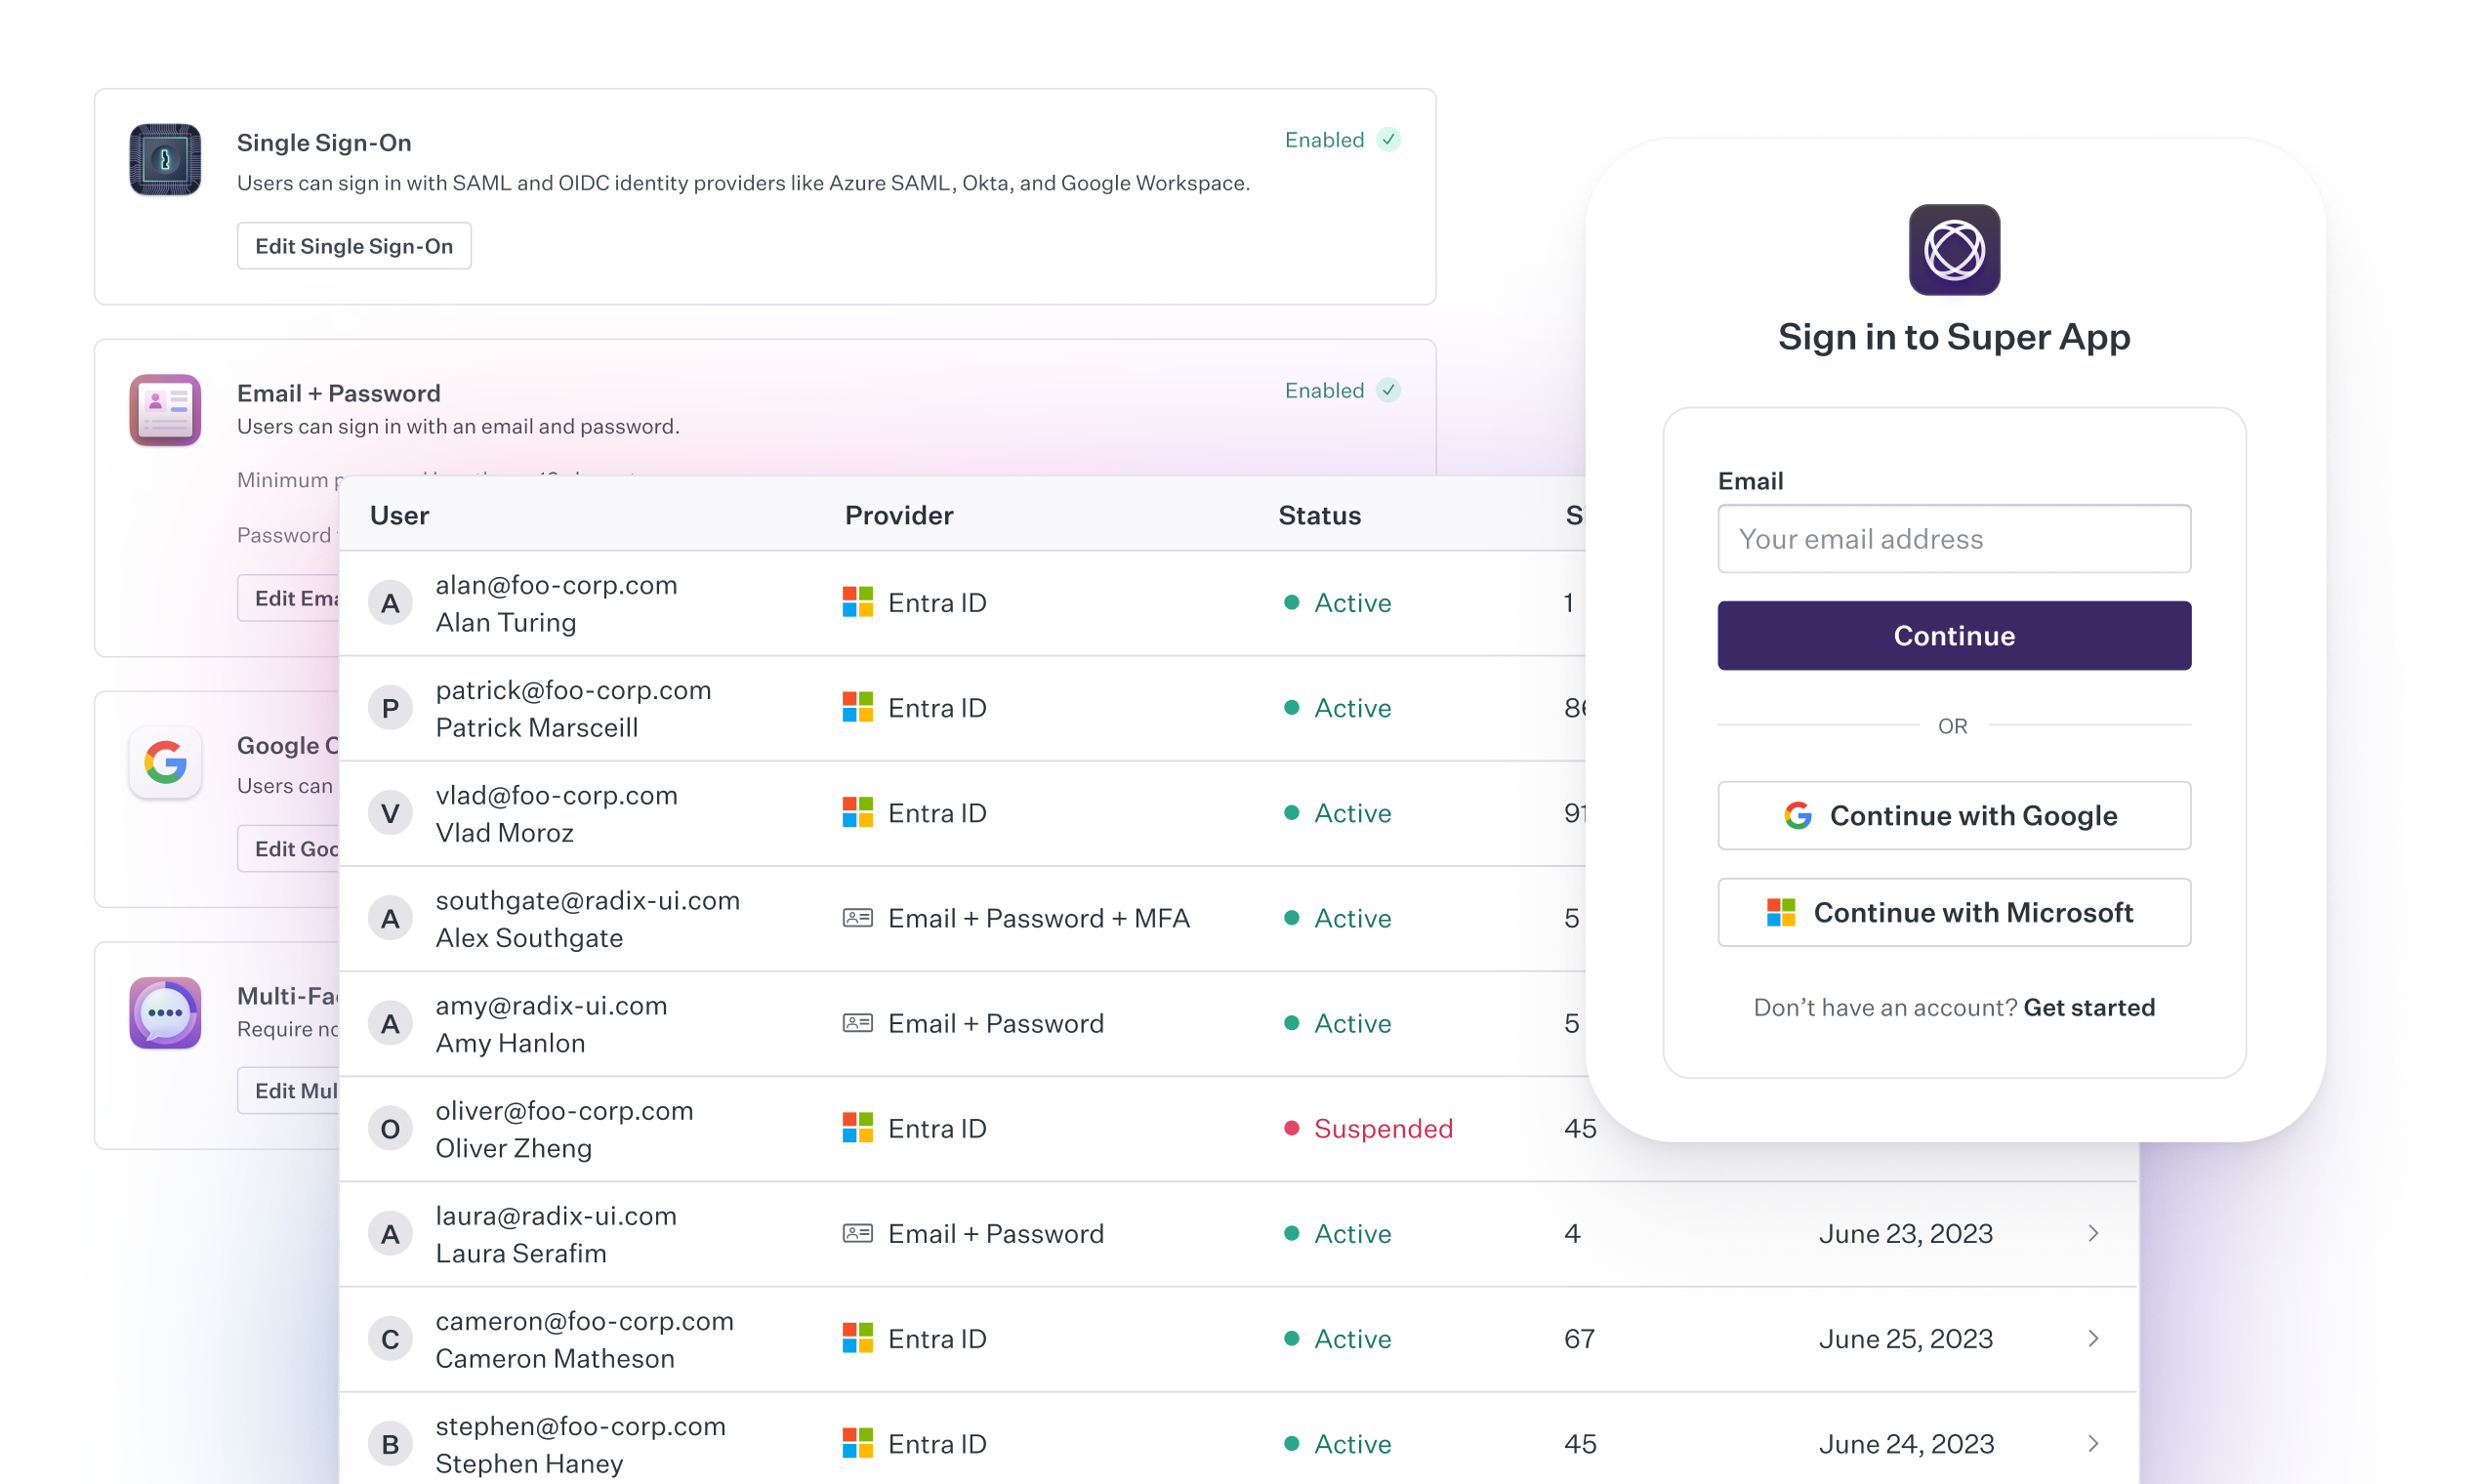Click the Email + Password + MFA badge icon
Screen dimensions: 2480x1484
pyautogui.click(x=856, y=917)
